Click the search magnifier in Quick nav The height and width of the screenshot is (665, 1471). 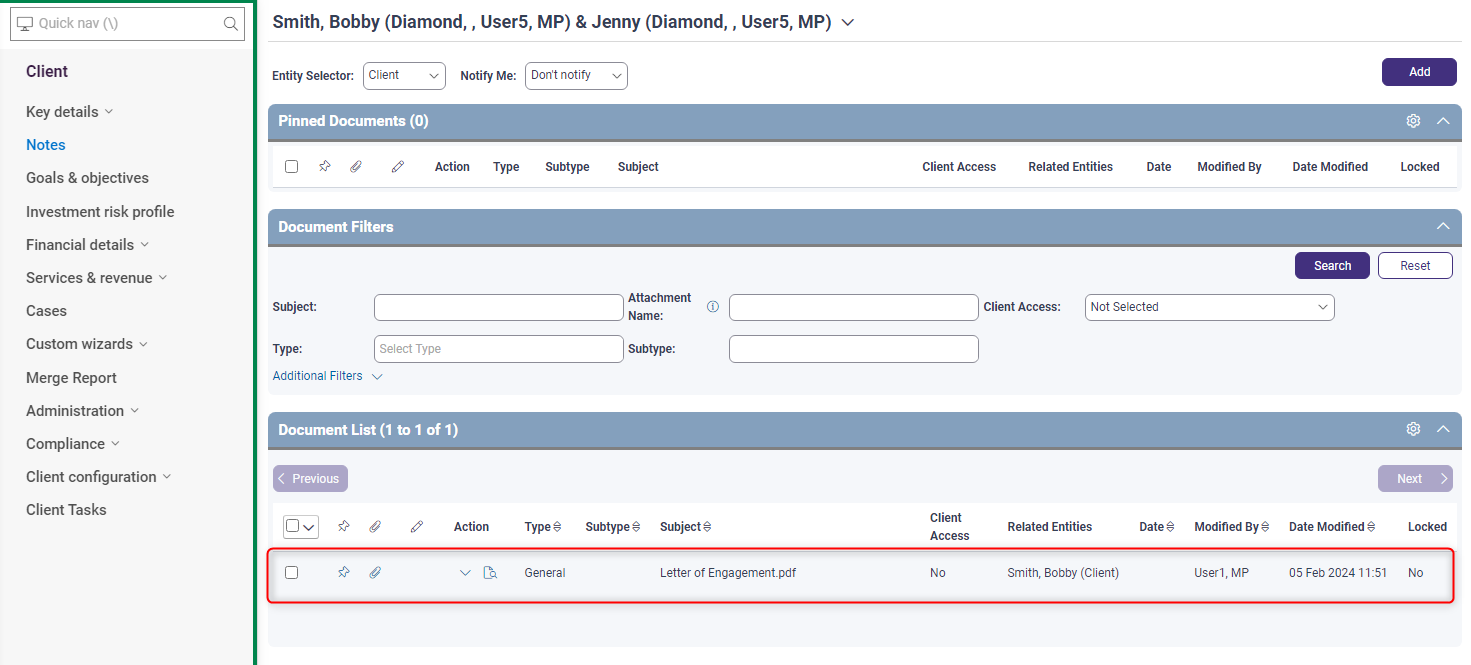click(x=231, y=24)
